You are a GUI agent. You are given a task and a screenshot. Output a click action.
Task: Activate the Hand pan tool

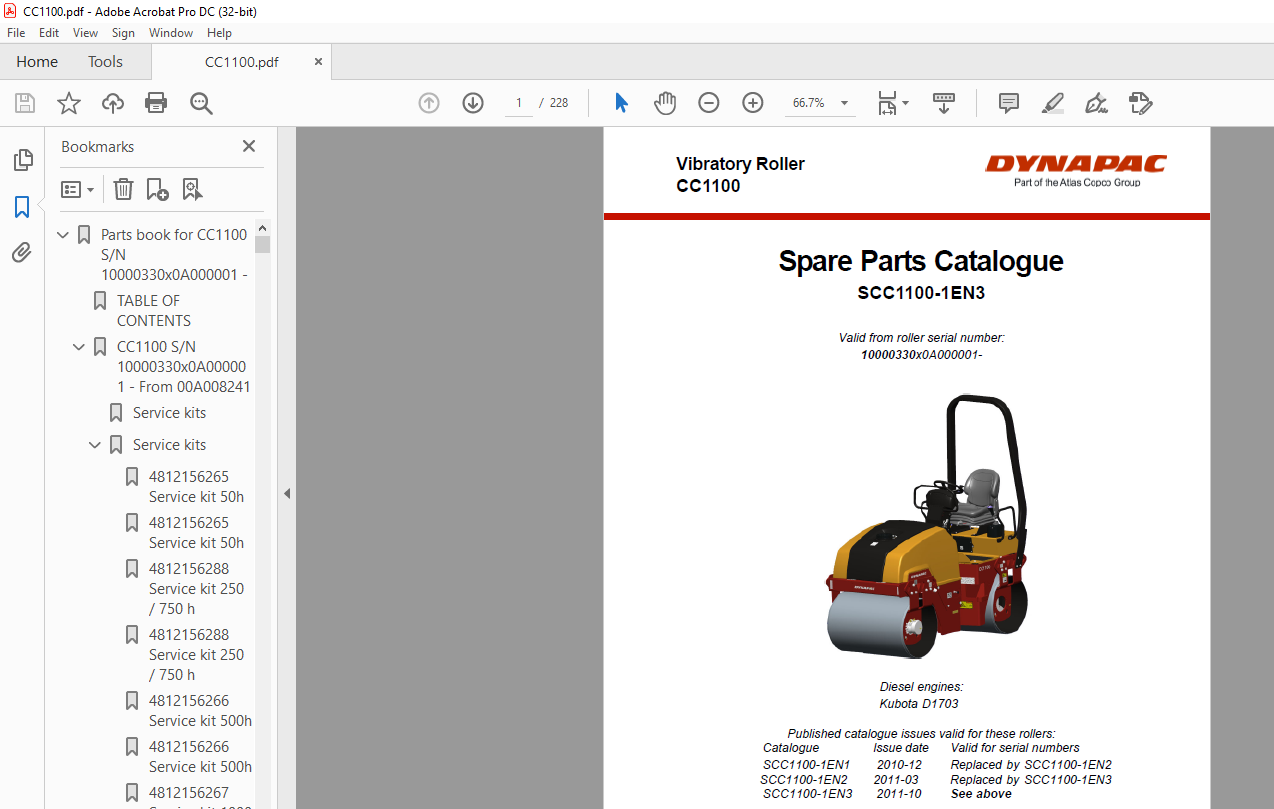tap(665, 103)
